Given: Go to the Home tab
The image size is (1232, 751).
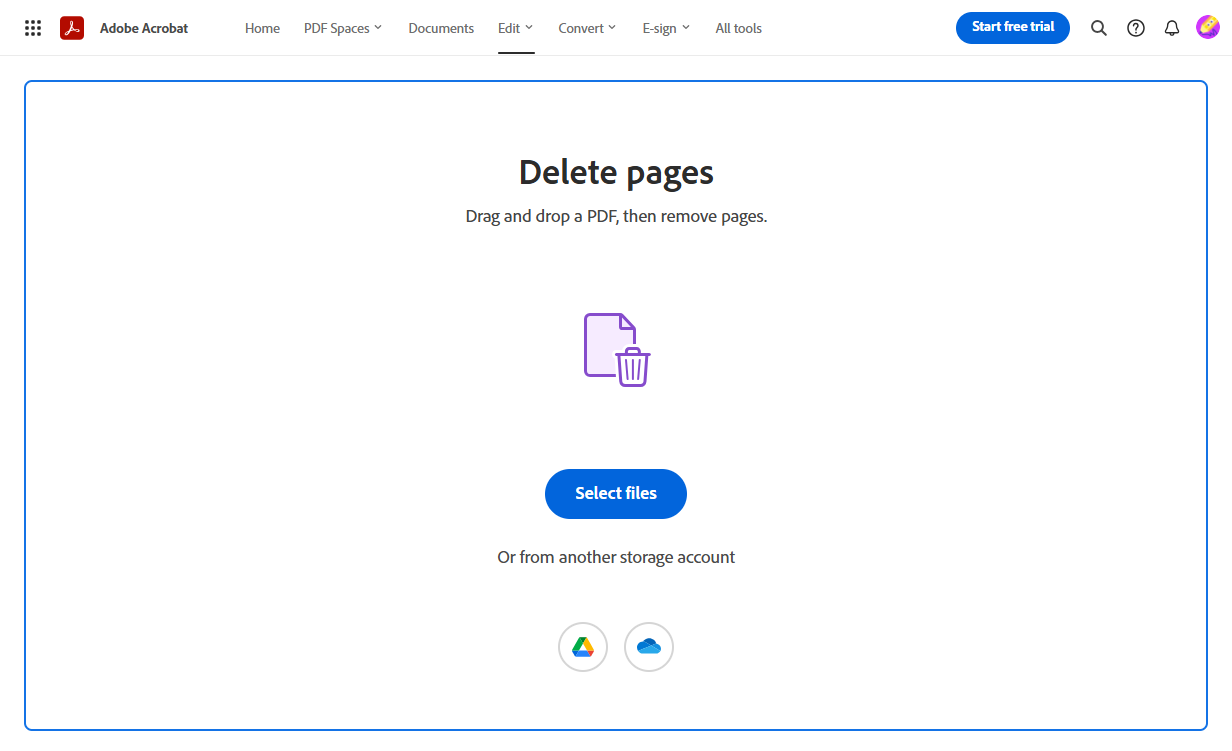Looking at the screenshot, I should tap(262, 28).
